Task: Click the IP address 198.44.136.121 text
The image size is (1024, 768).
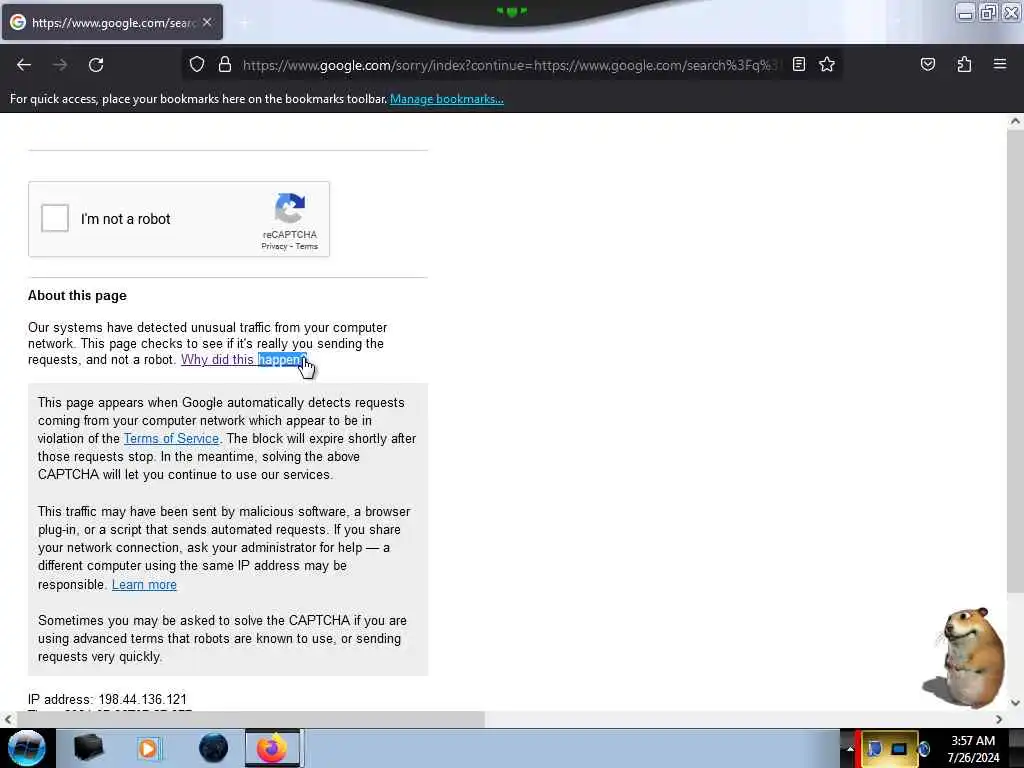Action: [x=107, y=699]
